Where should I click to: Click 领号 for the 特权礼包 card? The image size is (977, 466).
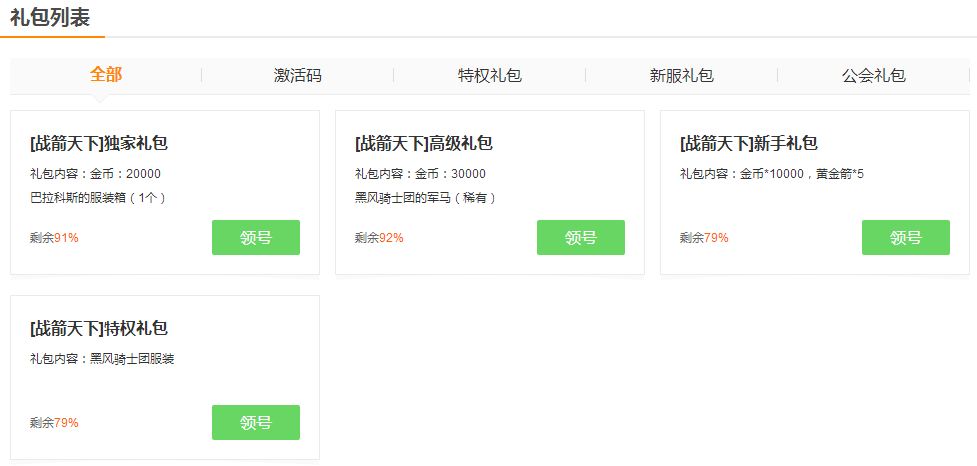click(255, 422)
